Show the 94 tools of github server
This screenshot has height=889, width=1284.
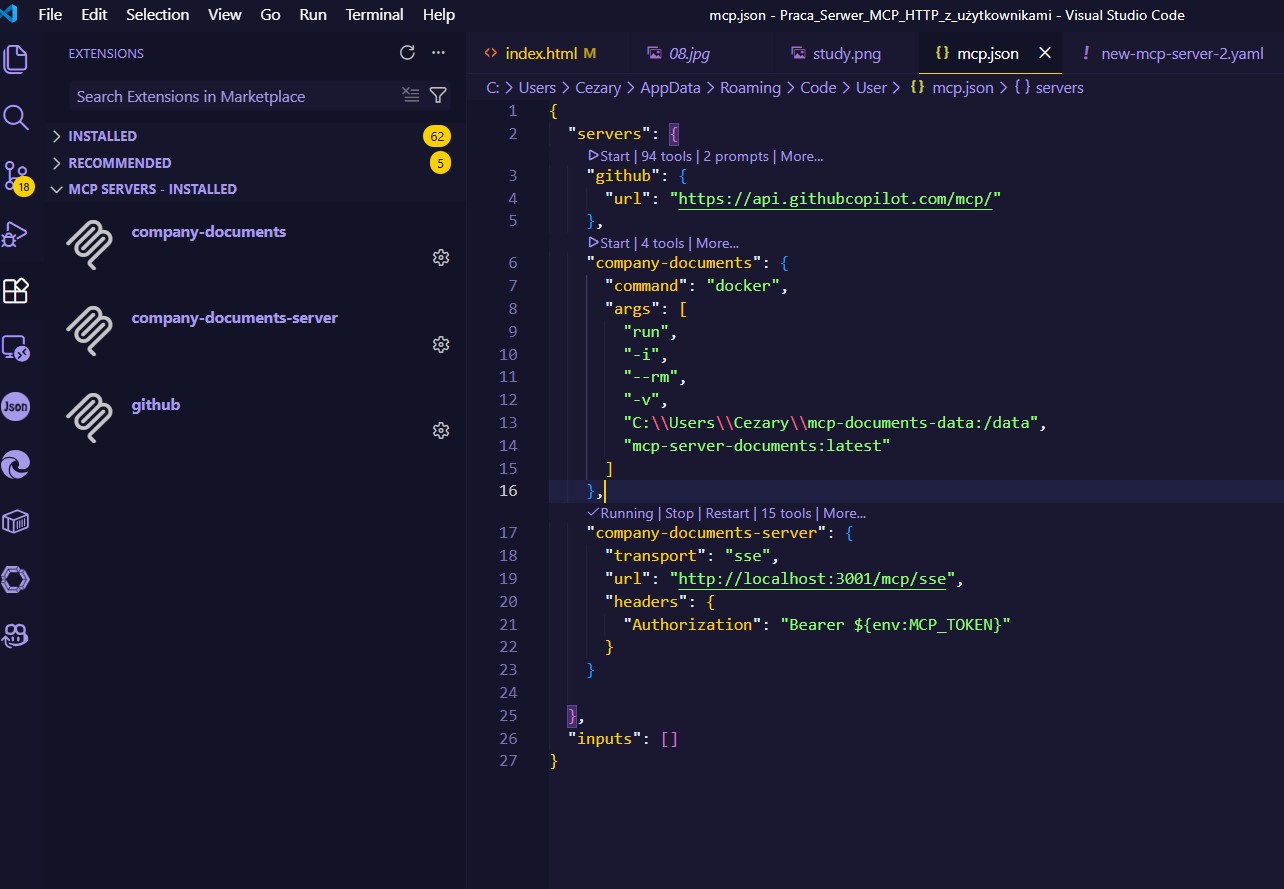[x=667, y=156]
